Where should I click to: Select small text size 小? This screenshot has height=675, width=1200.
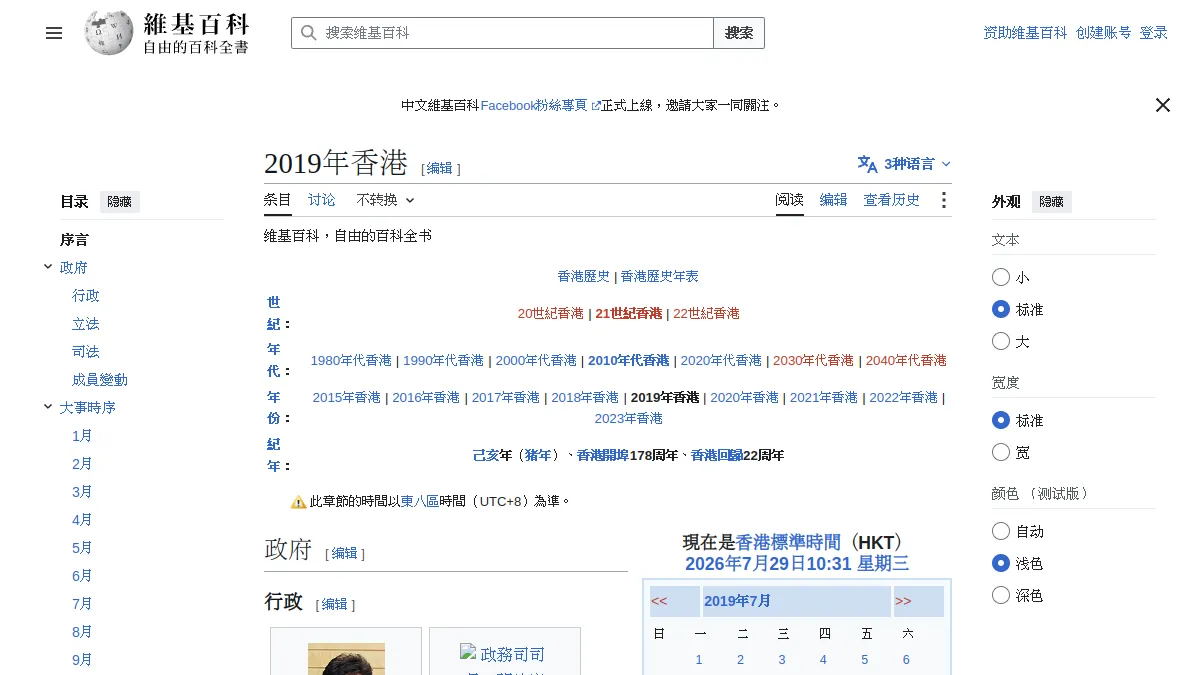tap(1001, 277)
